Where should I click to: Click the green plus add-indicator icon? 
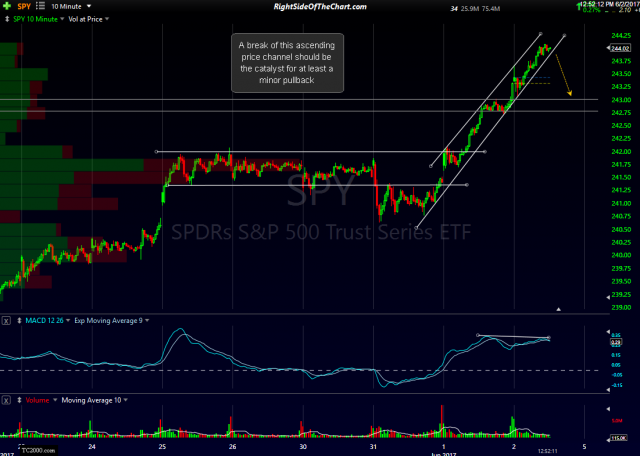7,6
